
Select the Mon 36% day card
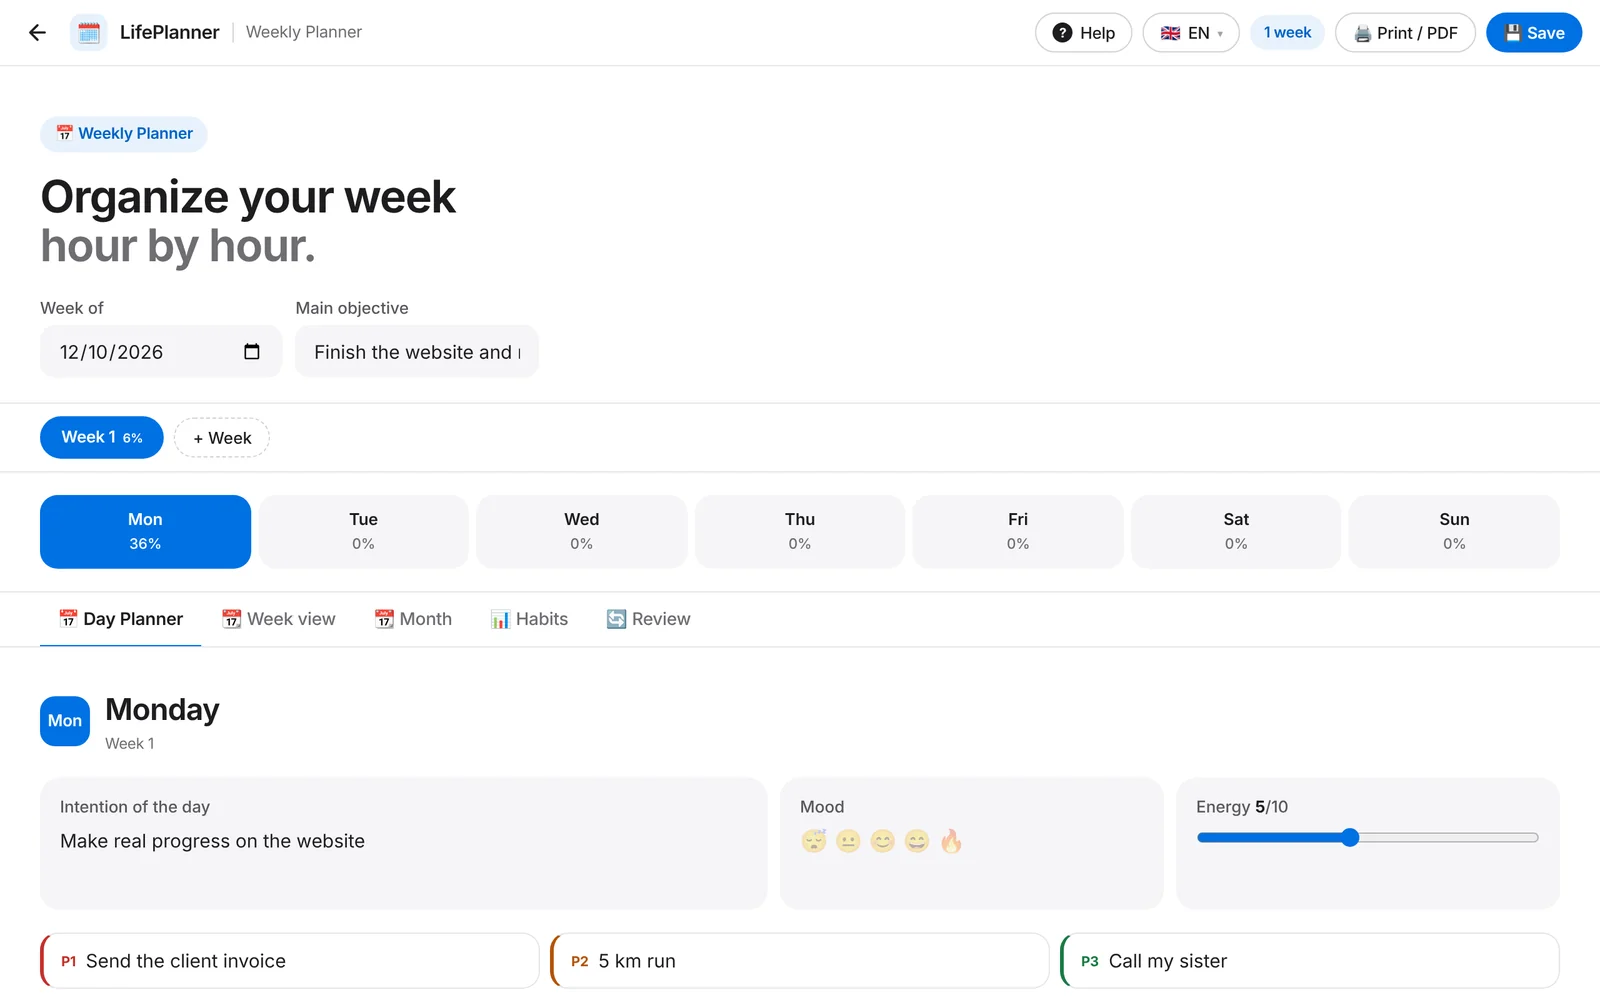click(145, 532)
